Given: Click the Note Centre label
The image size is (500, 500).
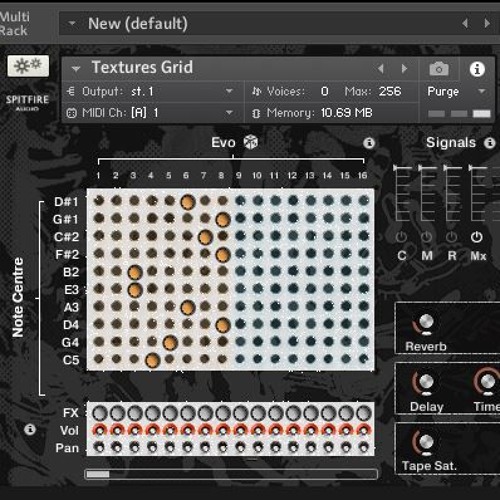Looking at the screenshot, I should click(x=18, y=297).
